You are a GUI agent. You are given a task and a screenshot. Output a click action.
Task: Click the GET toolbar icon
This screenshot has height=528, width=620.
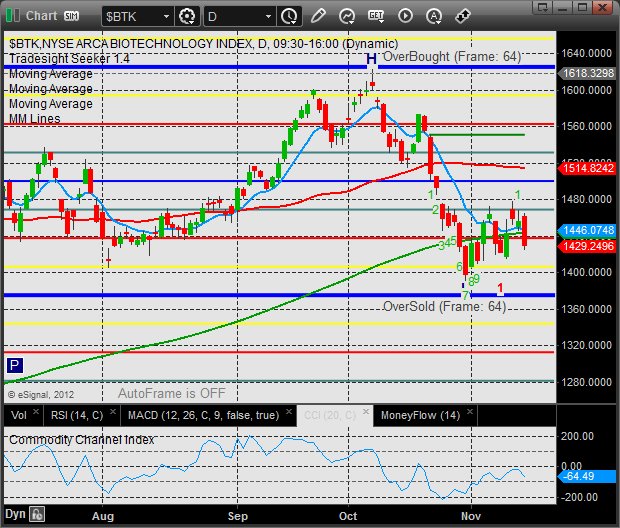[x=376, y=16]
